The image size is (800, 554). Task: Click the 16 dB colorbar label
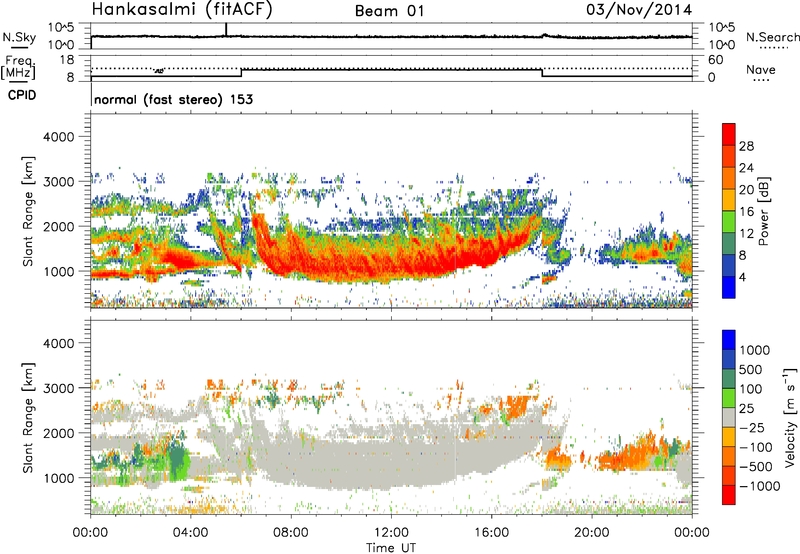[x=746, y=212]
